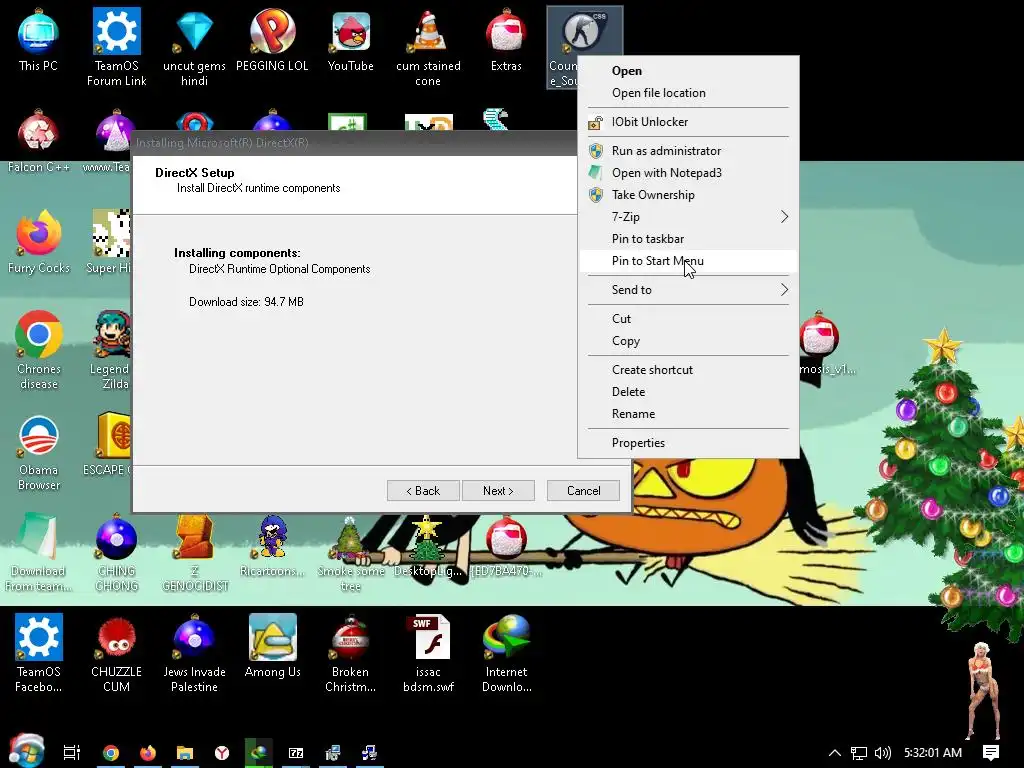1024x768 pixels.
Task: Select the uncut gems hindi diamond icon
Action: tap(194, 46)
